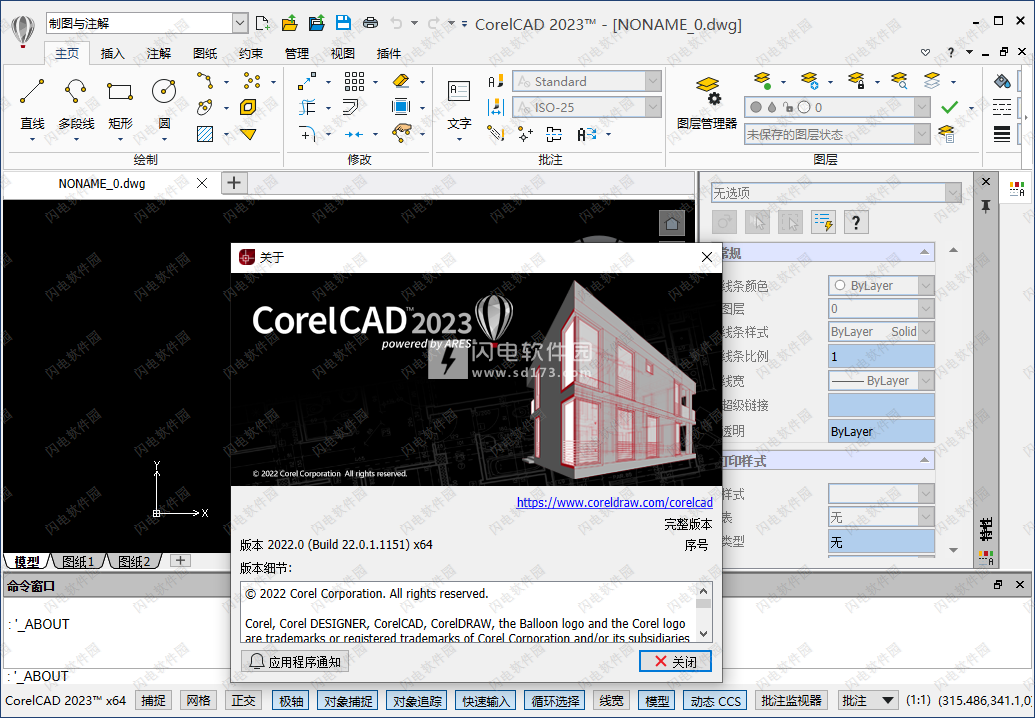Open Quick Select with the lightning list icon
The width and height of the screenshot is (1035, 718).
coord(824,222)
